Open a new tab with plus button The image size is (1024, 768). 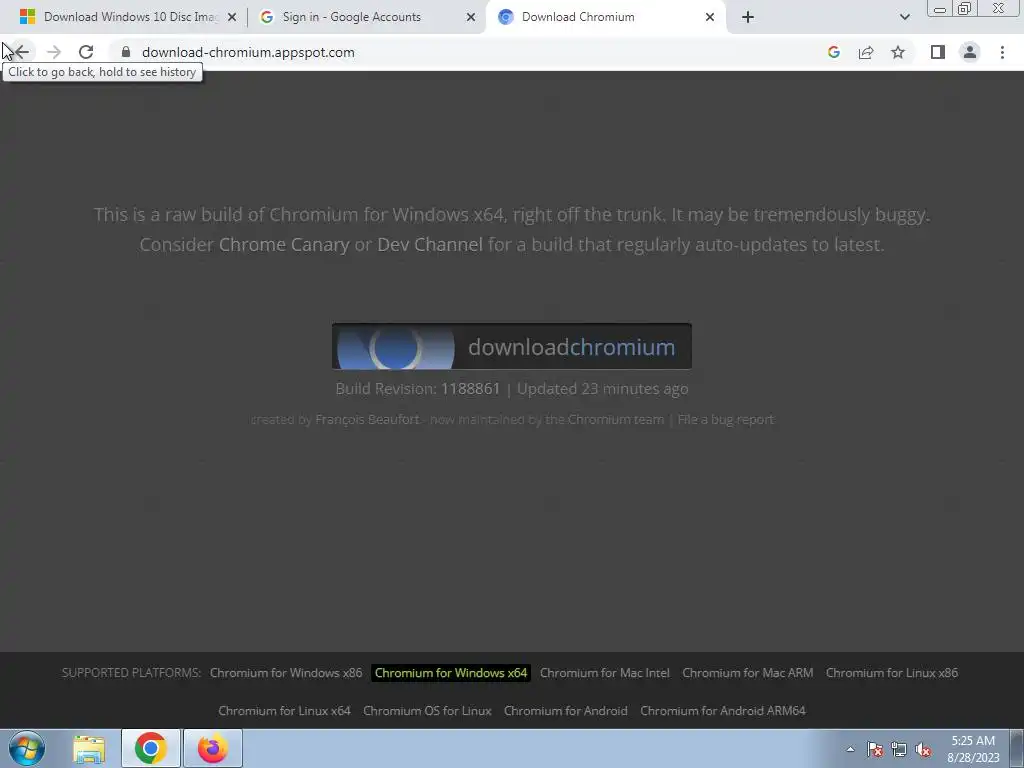(x=748, y=17)
